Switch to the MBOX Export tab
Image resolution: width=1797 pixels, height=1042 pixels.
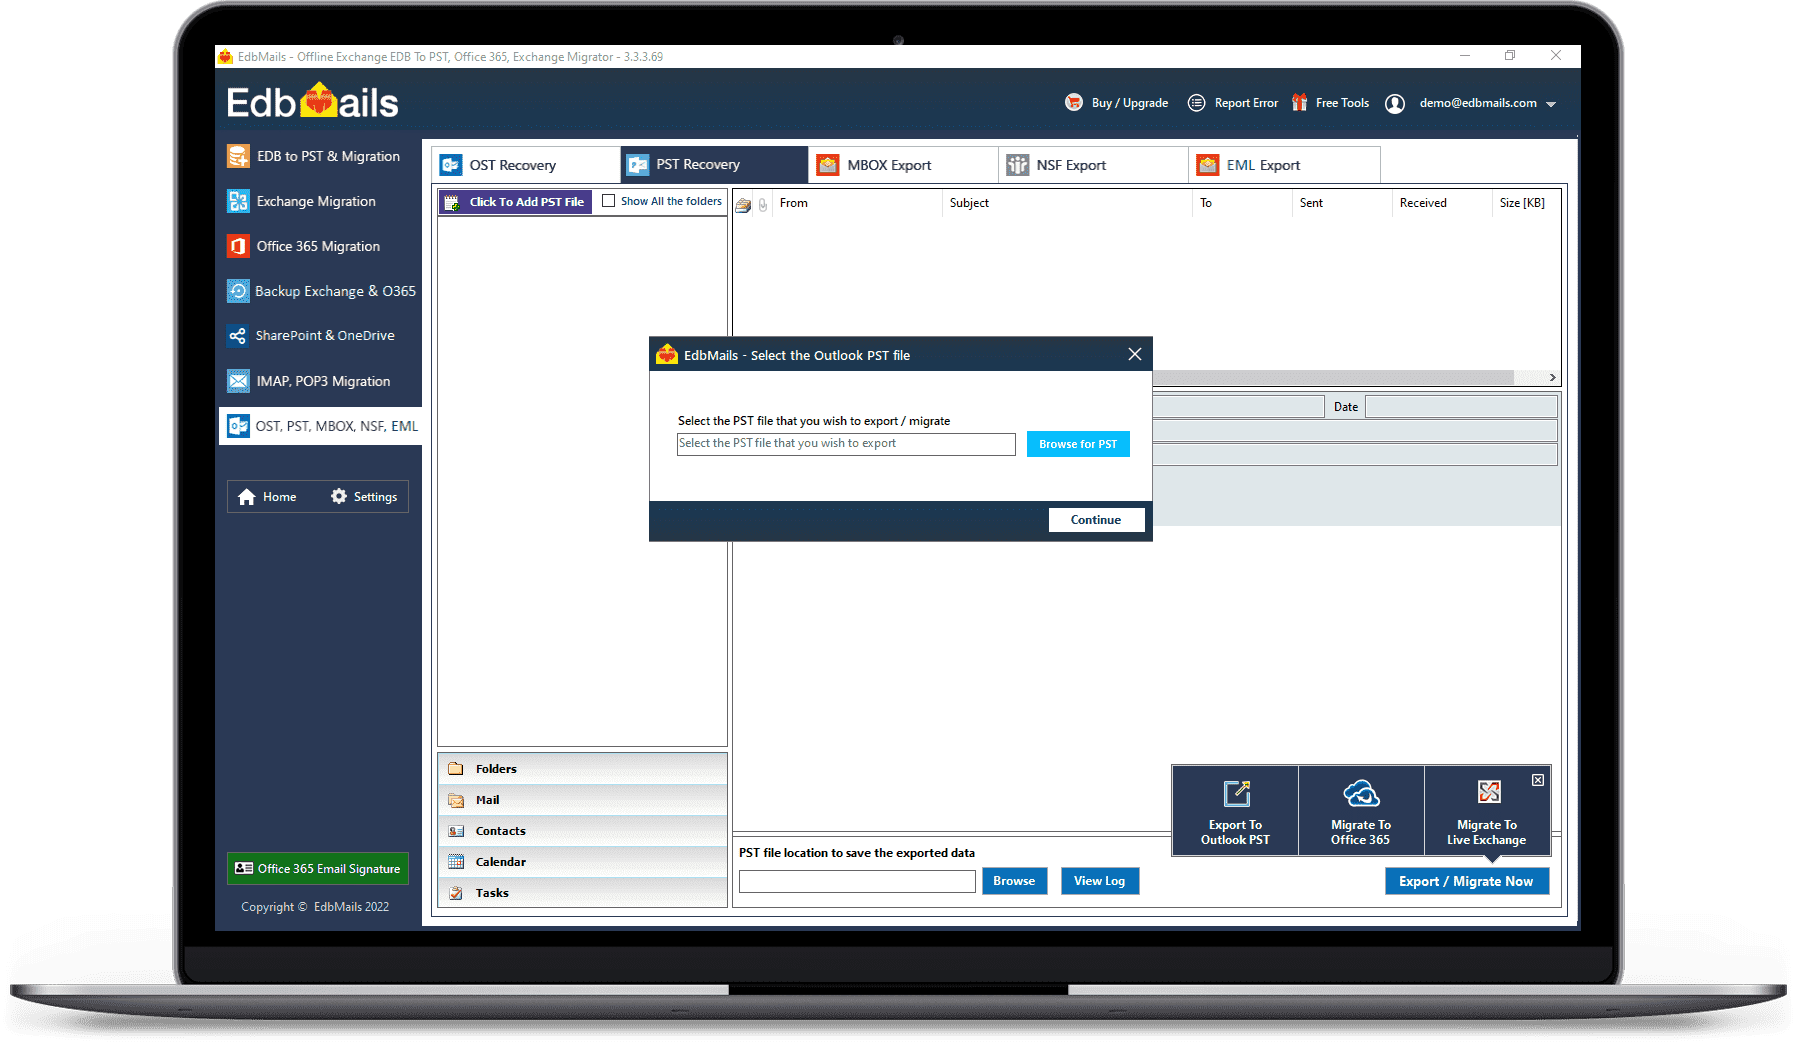coord(903,165)
